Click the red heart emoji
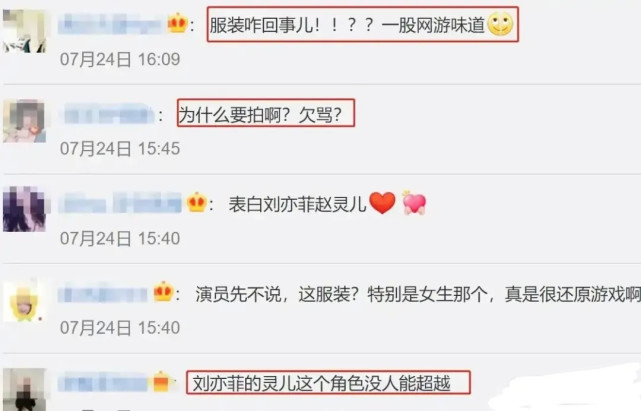This screenshot has width=641, height=411. [x=382, y=203]
